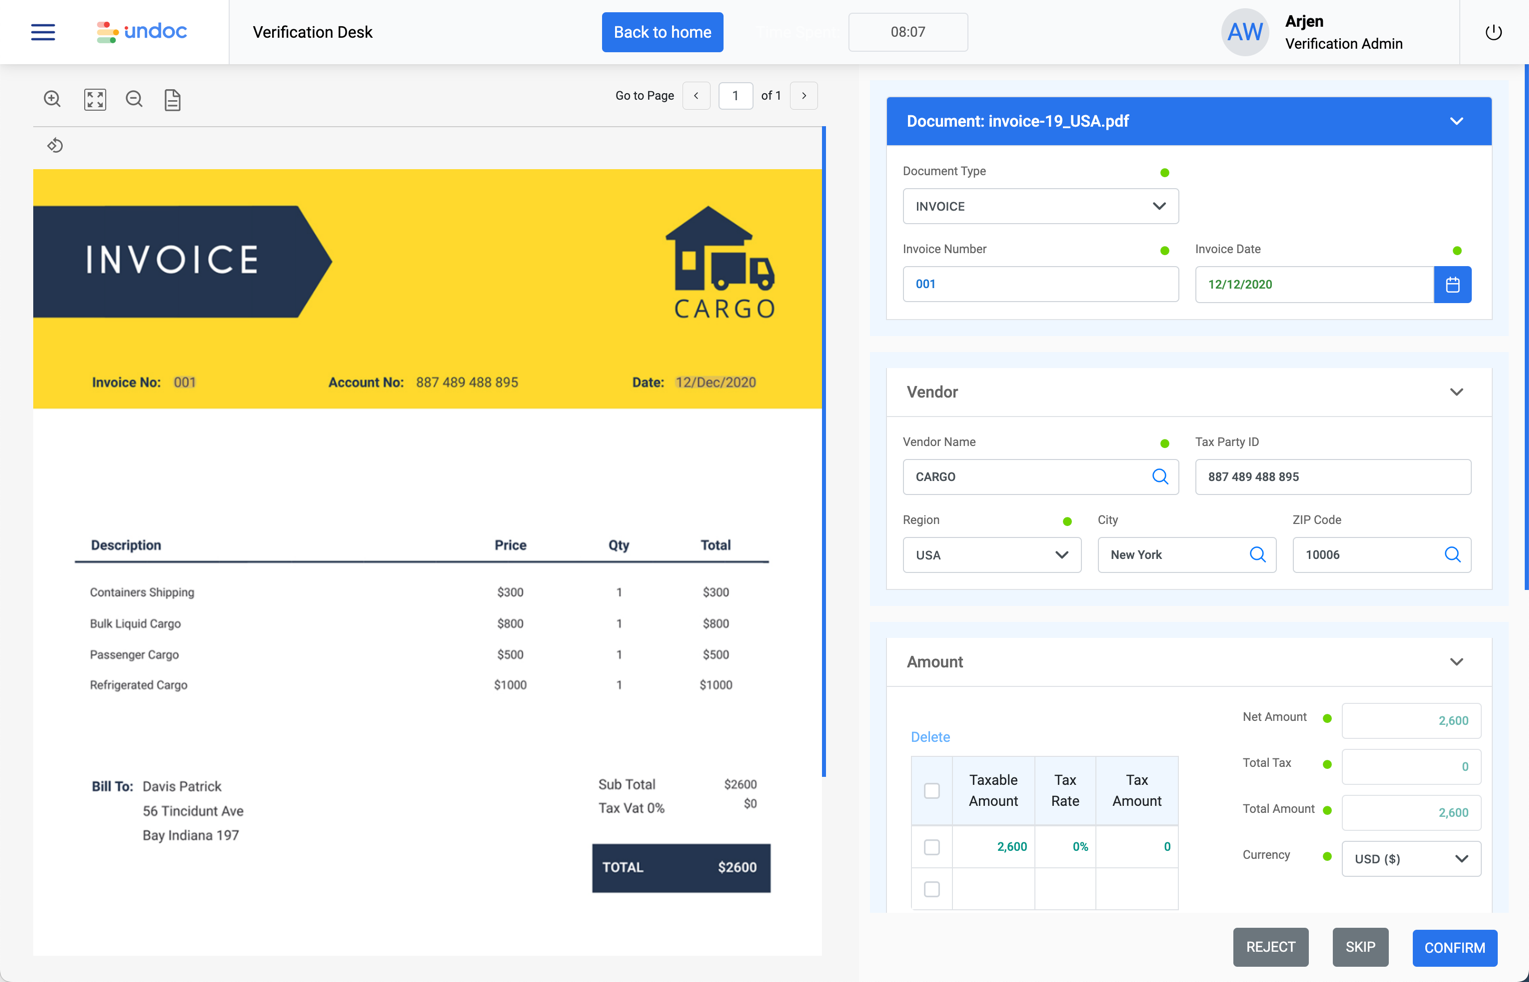The image size is (1529, 982).
Task: Collapse the Document invoice-19_USA.pdf panel
Action: (1456, 121)
